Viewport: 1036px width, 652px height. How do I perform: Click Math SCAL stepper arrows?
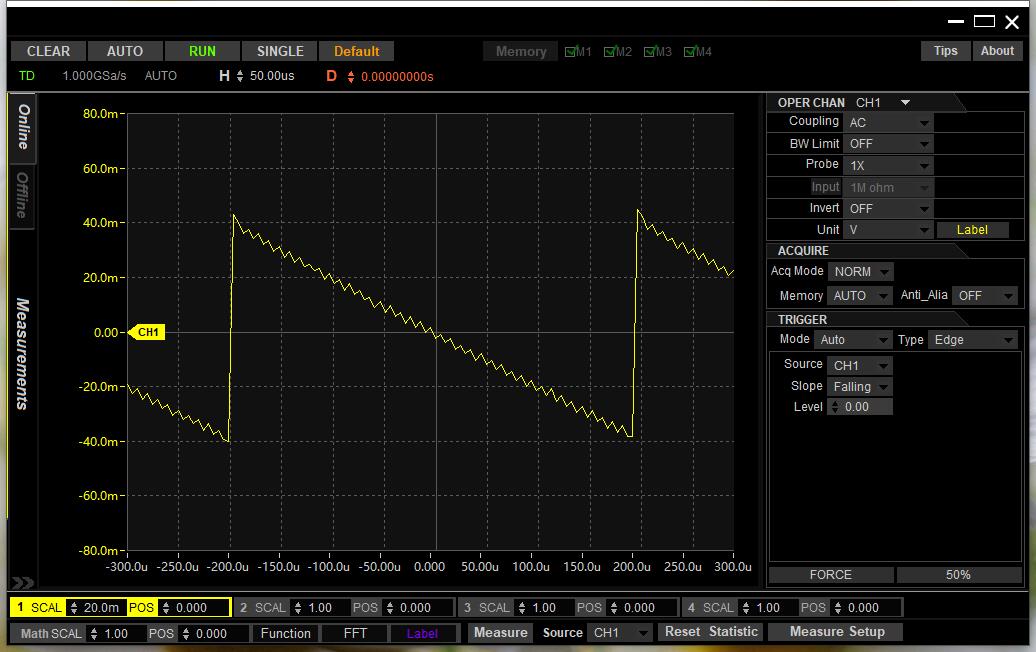tap(94, 634)
